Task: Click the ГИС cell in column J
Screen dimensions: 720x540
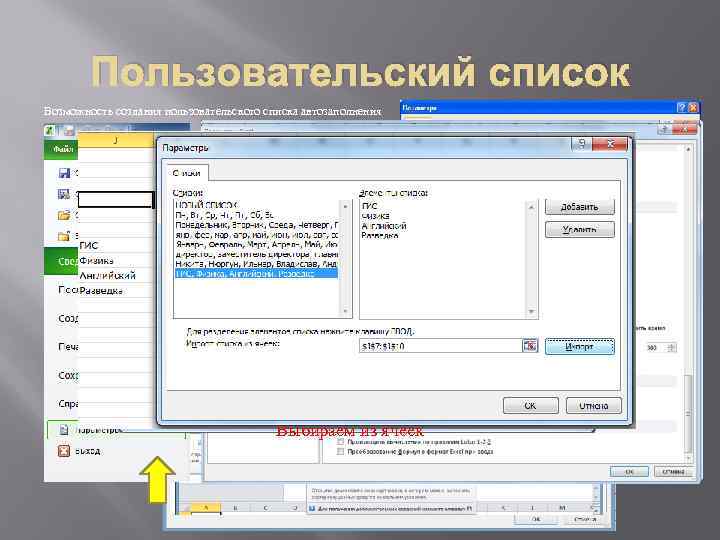Action: pyautogui.click(x=116, y=246)
